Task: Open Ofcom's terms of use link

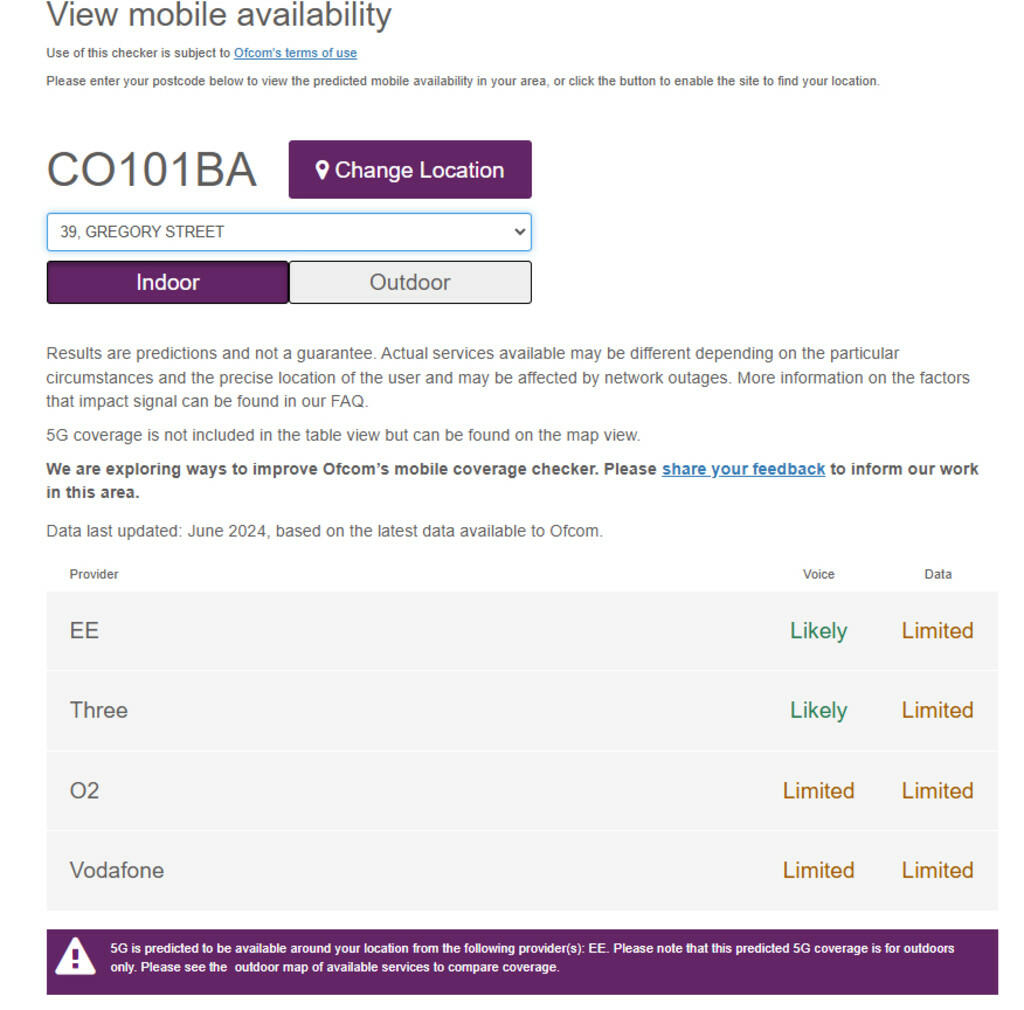Action: 295,53
